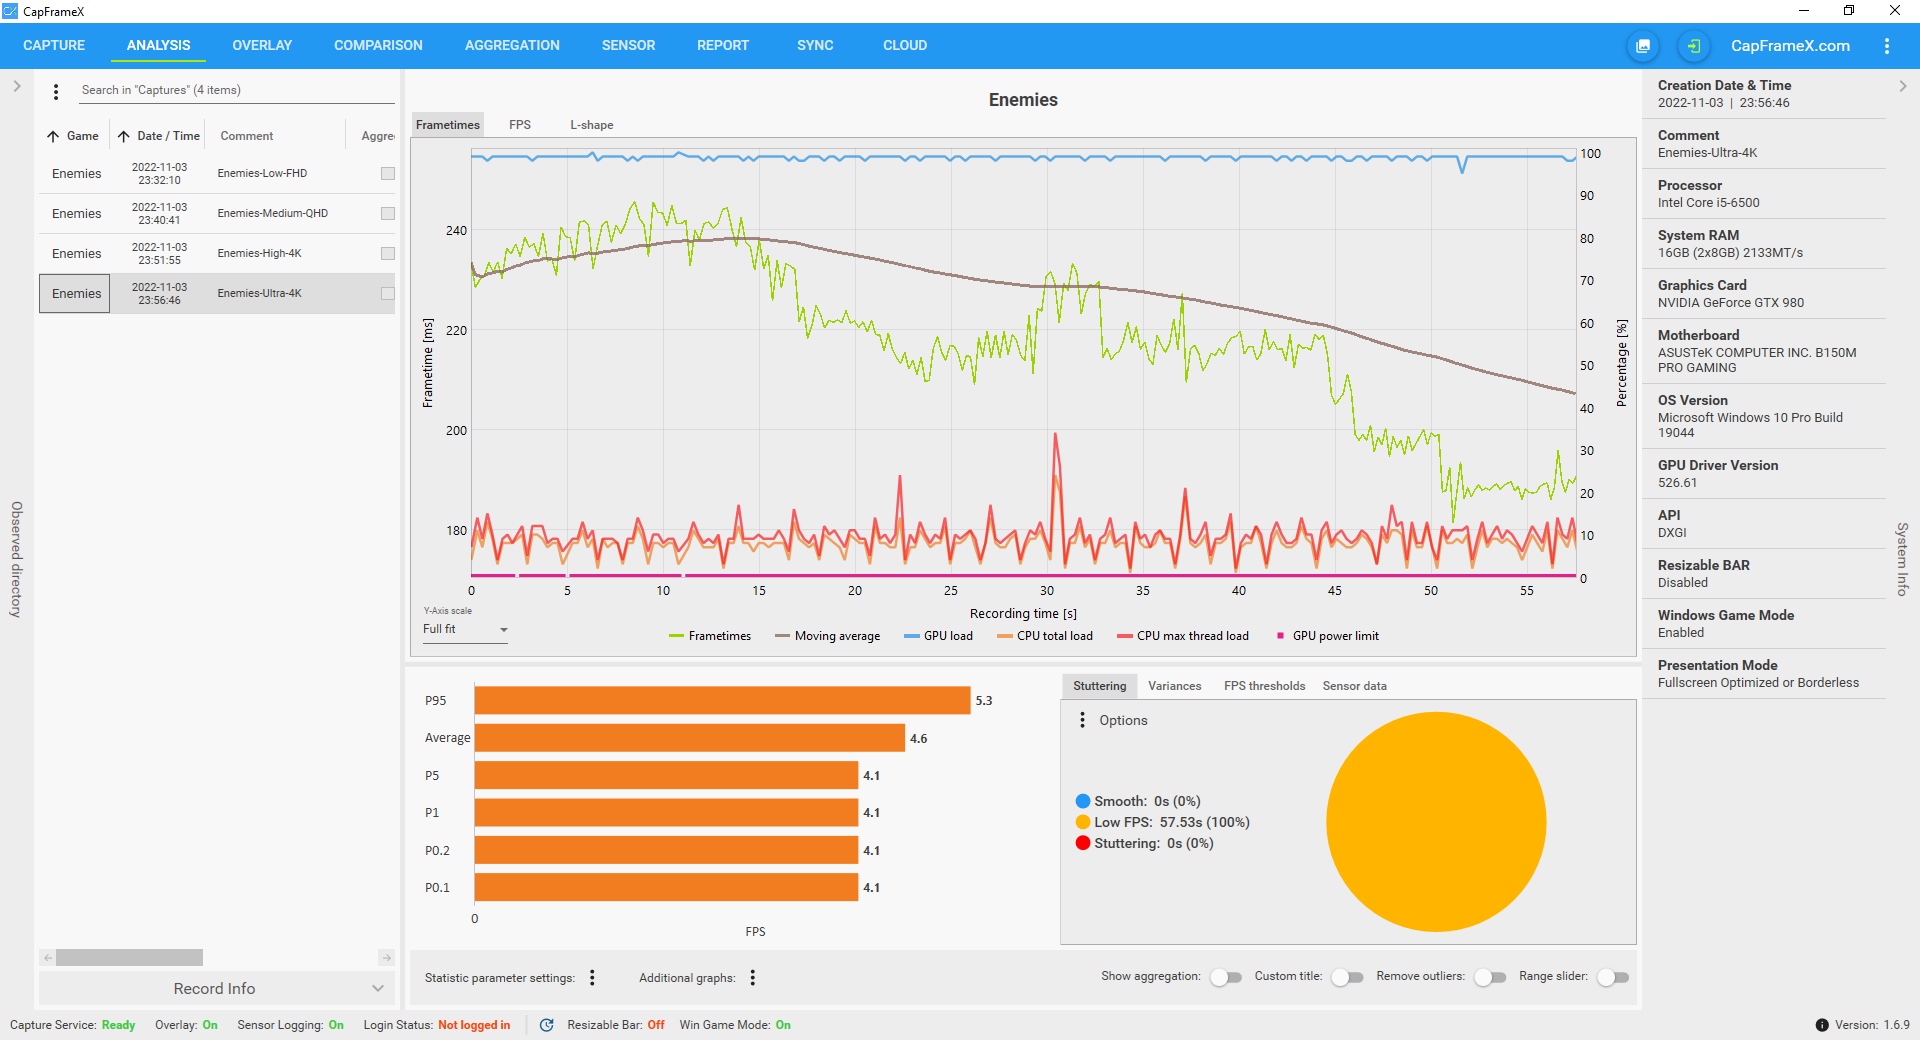Select the Enemies-High-4K capture row
The height and width of the screenshot is (1040, 1920).
(217, 254)
